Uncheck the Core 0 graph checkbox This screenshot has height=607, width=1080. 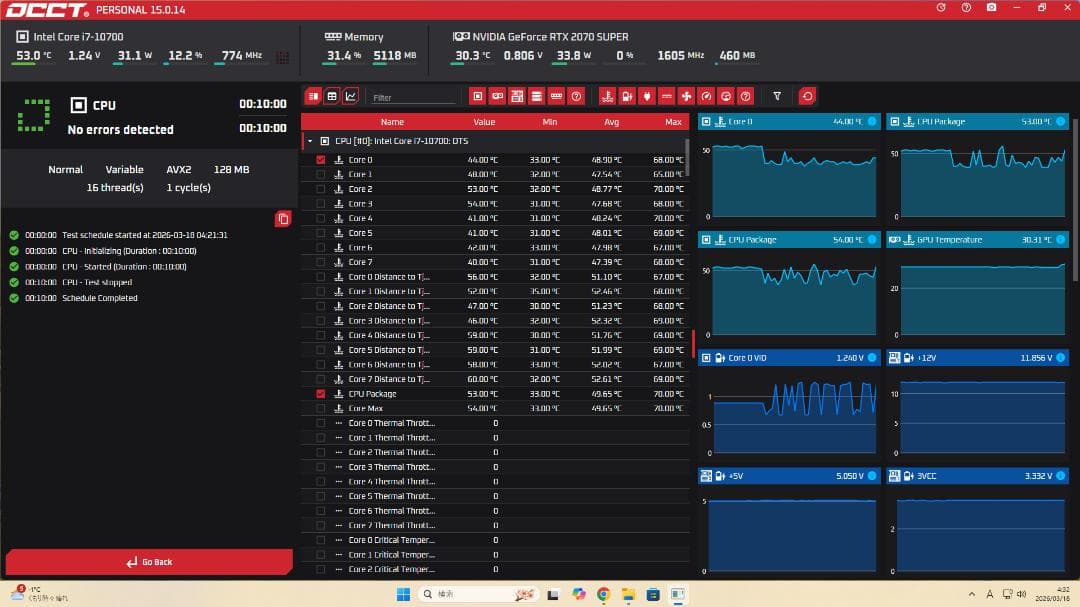pos(320,160)
